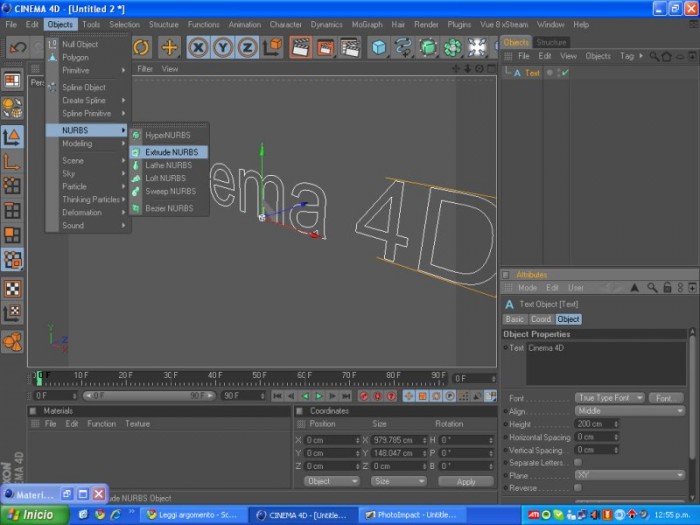Toggle Text object enable checkmark
The image size is (700, 525).
coord(566,72)
